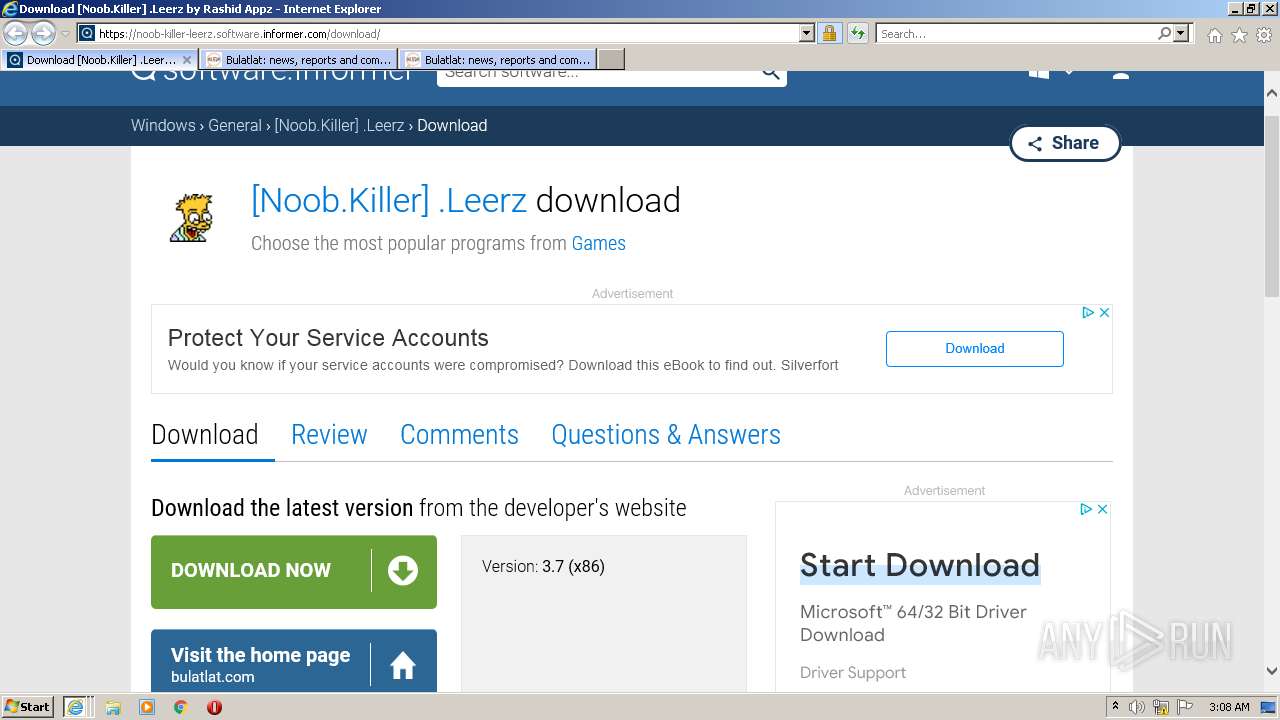The image size is (1280, 720).
Task: Go to Windows breadcrumb link
Action: [x=163, y=126]
